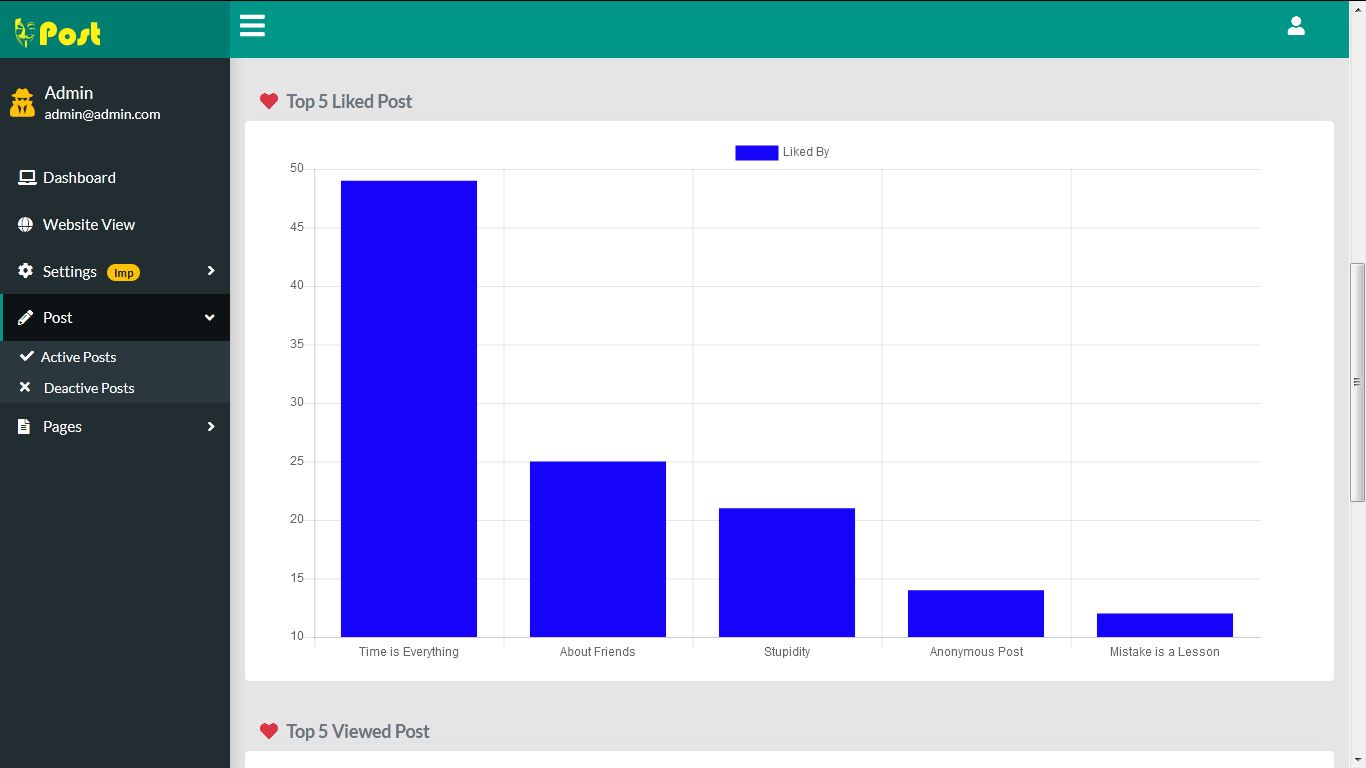
Task: Click the pencil icon beside Post
Action: pyautogui.click(x=25, y=317)
